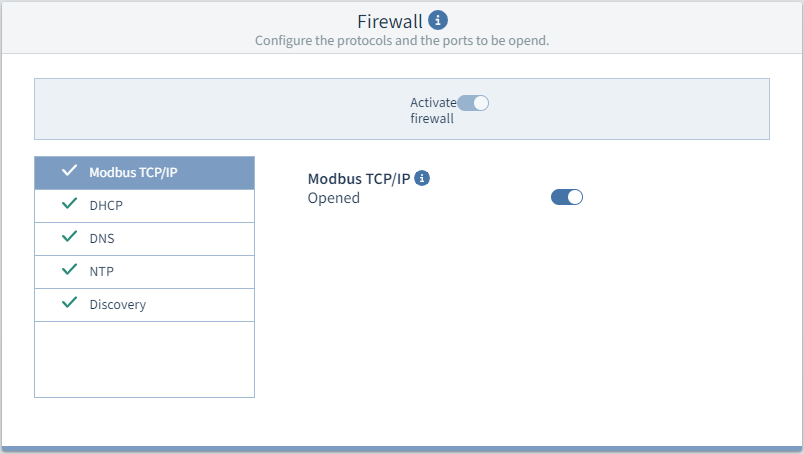
Task: Click the checkmark icon beside Discovery
Action: click(69, 303)
